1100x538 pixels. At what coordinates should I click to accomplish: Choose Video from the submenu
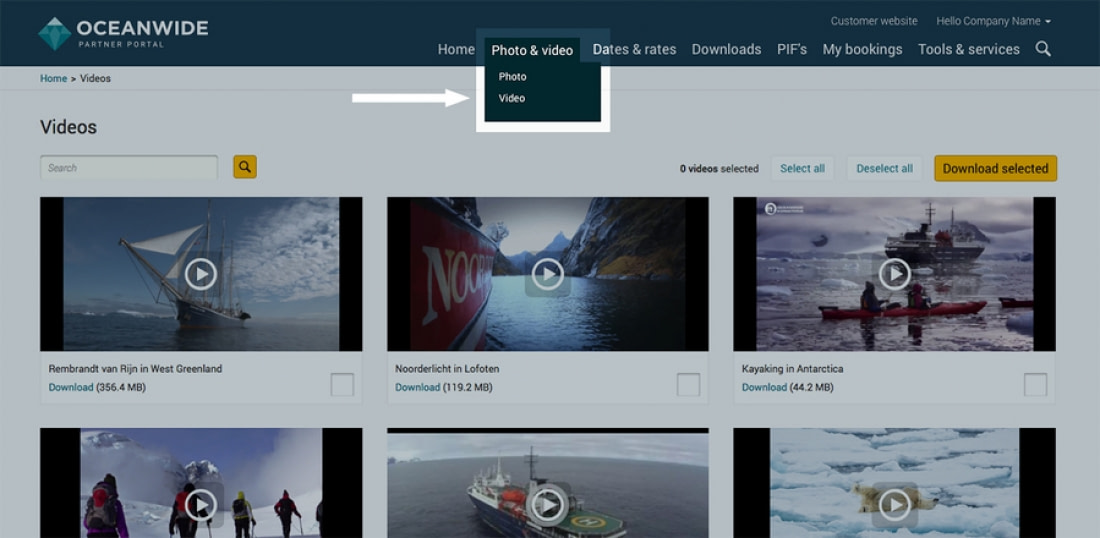[x=512, y=98]
